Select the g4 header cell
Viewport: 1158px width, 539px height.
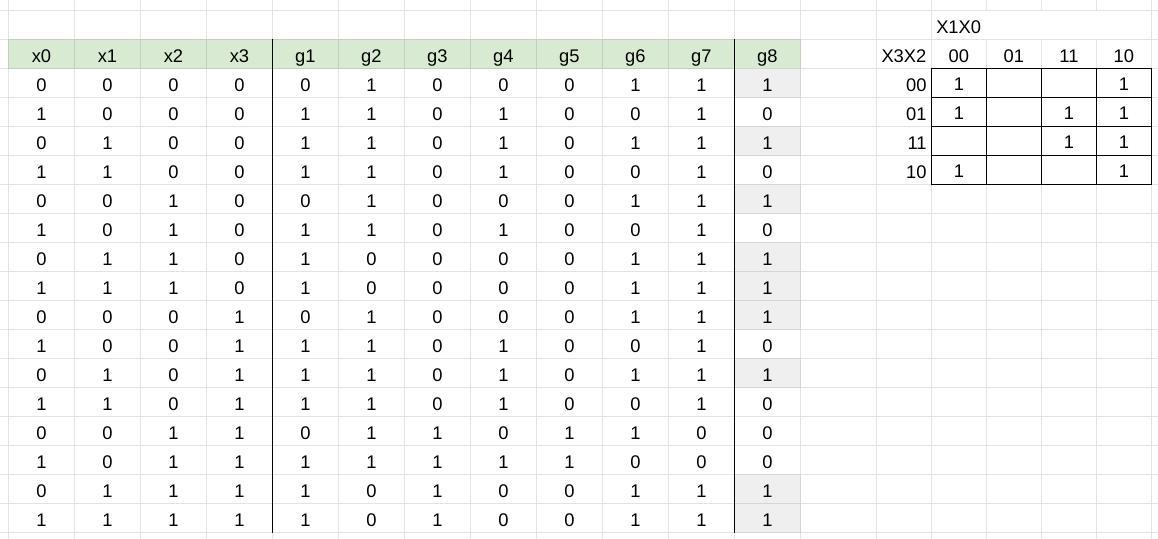tap(503, 55)
